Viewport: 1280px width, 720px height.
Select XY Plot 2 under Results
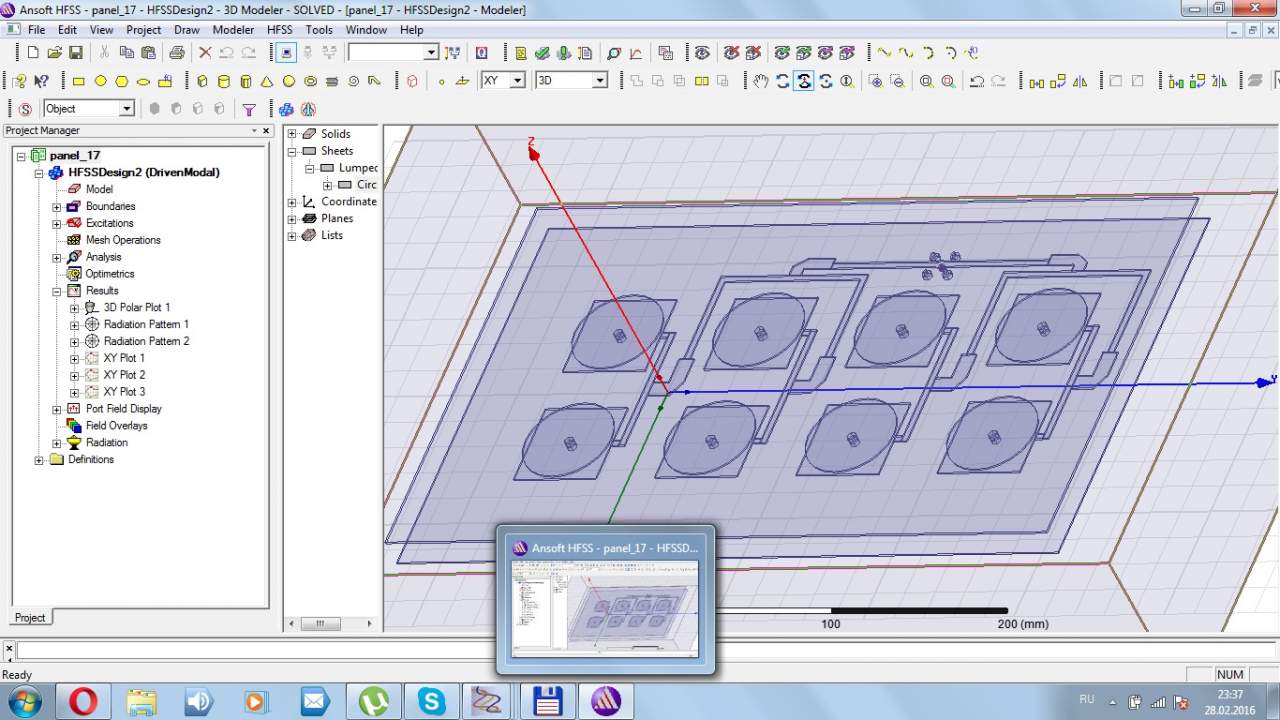(124, 375)
